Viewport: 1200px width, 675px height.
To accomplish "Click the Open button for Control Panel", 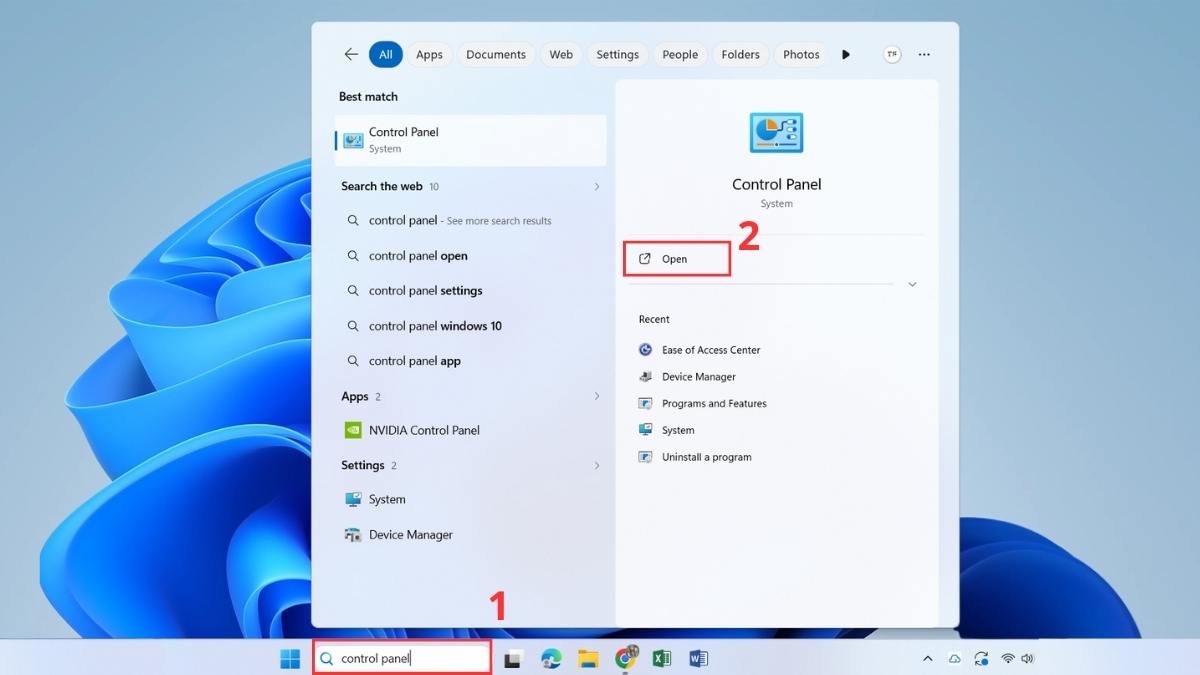I will [x=676, y=258].
